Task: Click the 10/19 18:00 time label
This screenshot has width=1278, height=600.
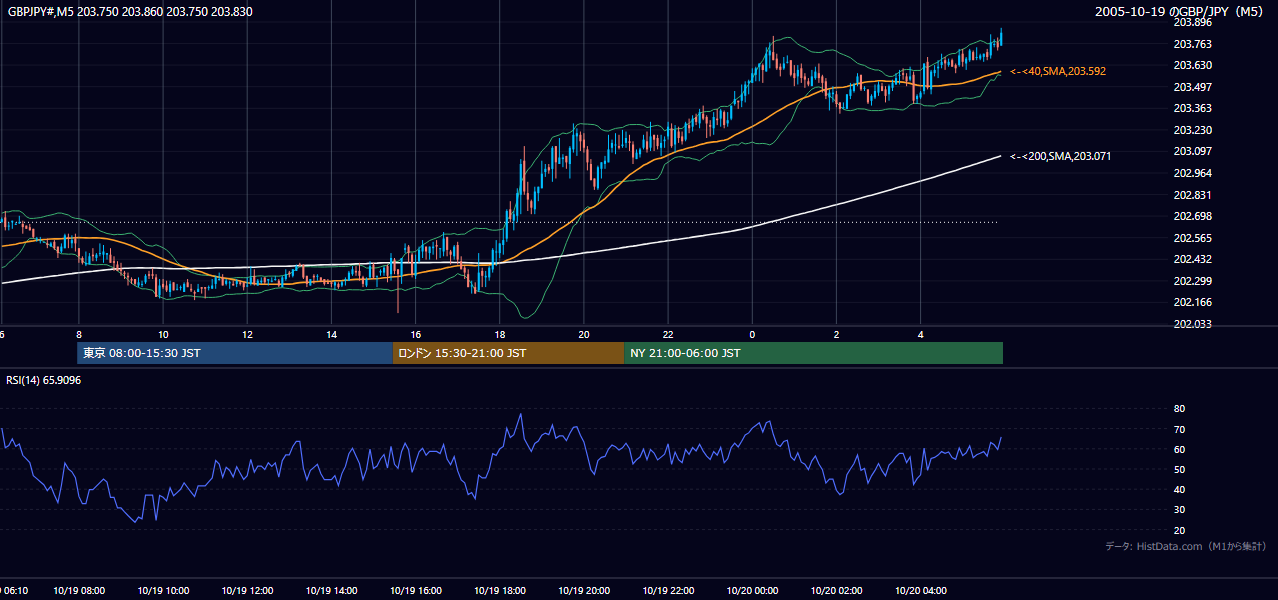Action: 500,590
